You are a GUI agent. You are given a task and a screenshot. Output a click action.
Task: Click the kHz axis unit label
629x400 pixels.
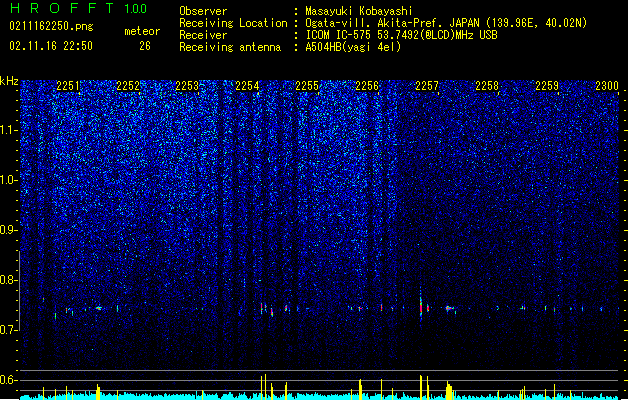point(9,81)
